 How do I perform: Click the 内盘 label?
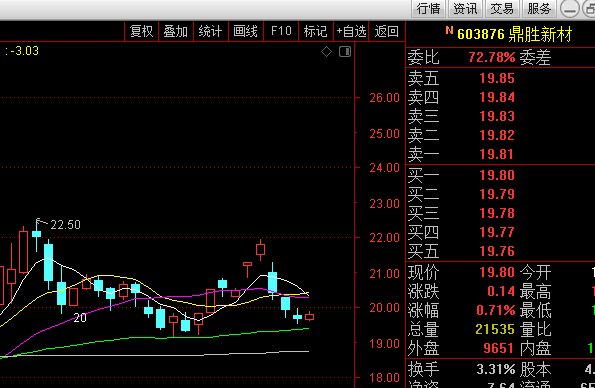[535, 348]
